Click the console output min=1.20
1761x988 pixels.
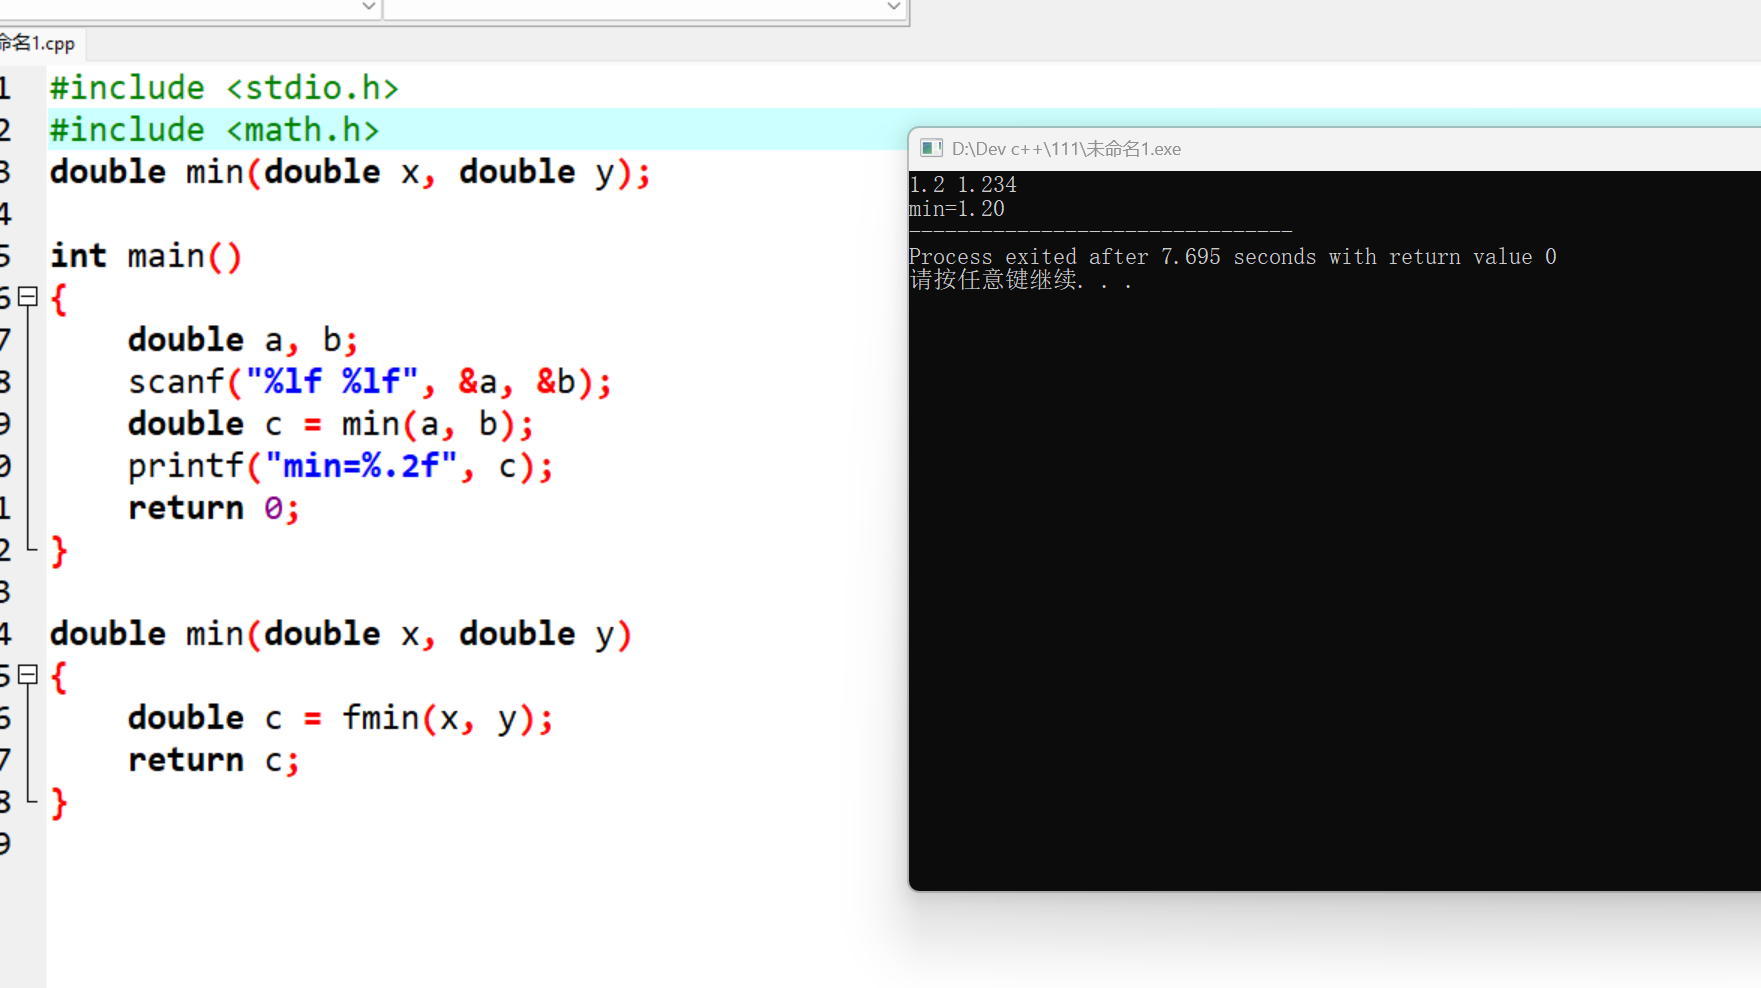(957, 209)
